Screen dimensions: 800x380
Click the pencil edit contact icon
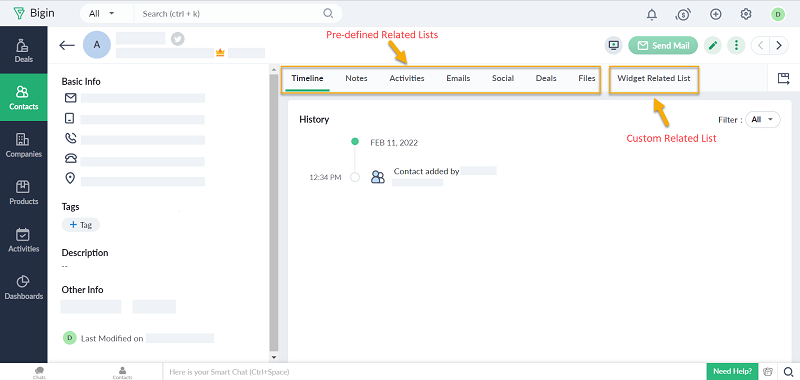[x=713, y=45]
